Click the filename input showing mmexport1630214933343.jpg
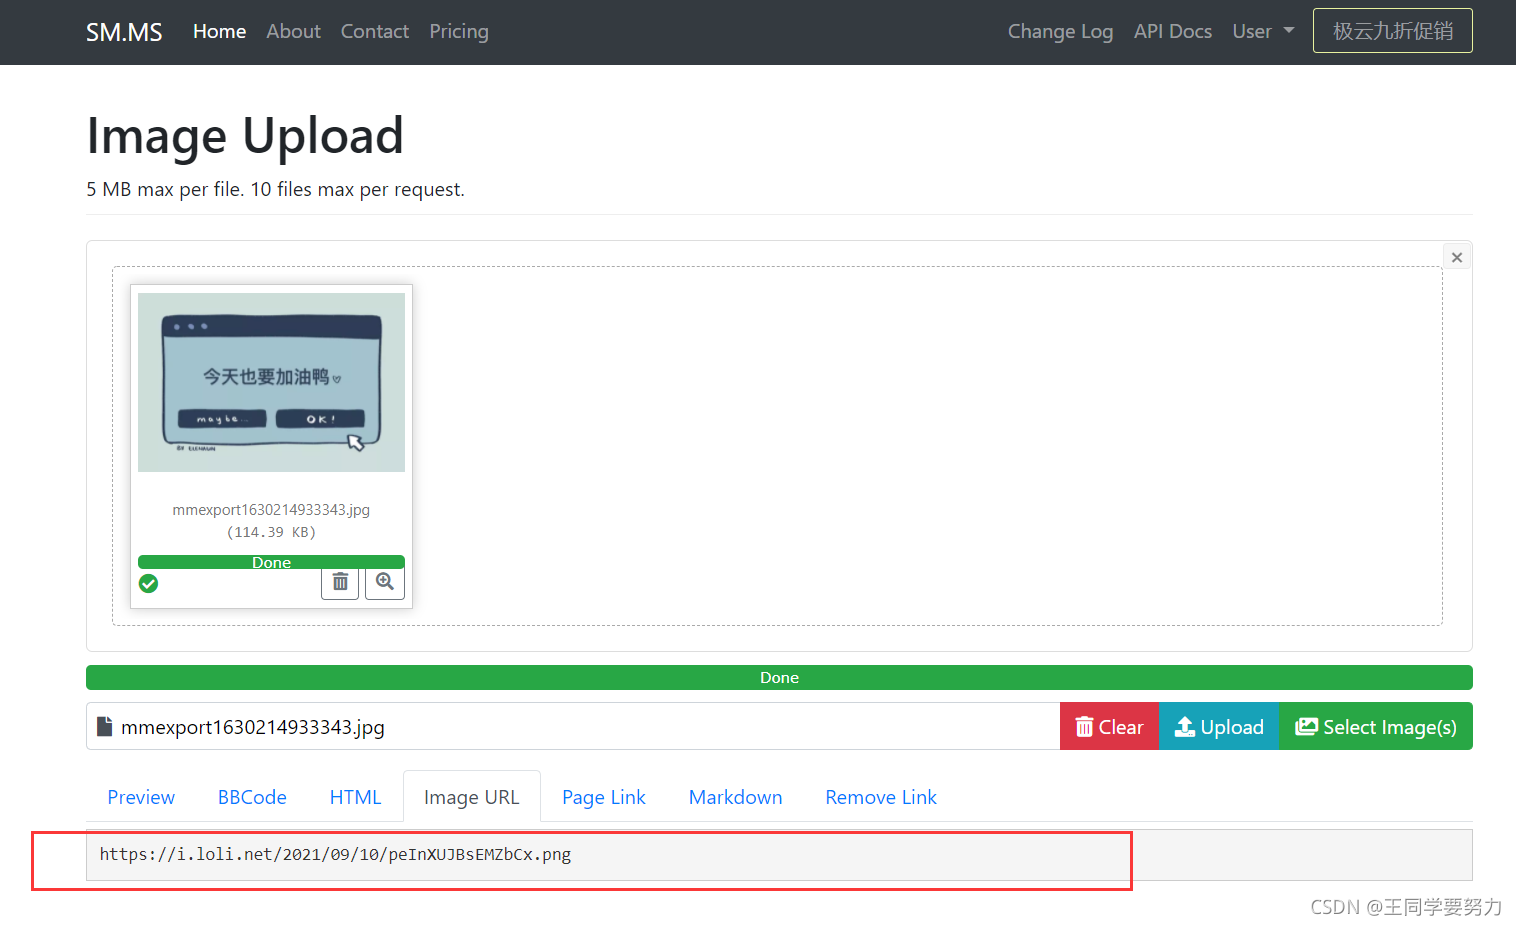 (573, 726)
